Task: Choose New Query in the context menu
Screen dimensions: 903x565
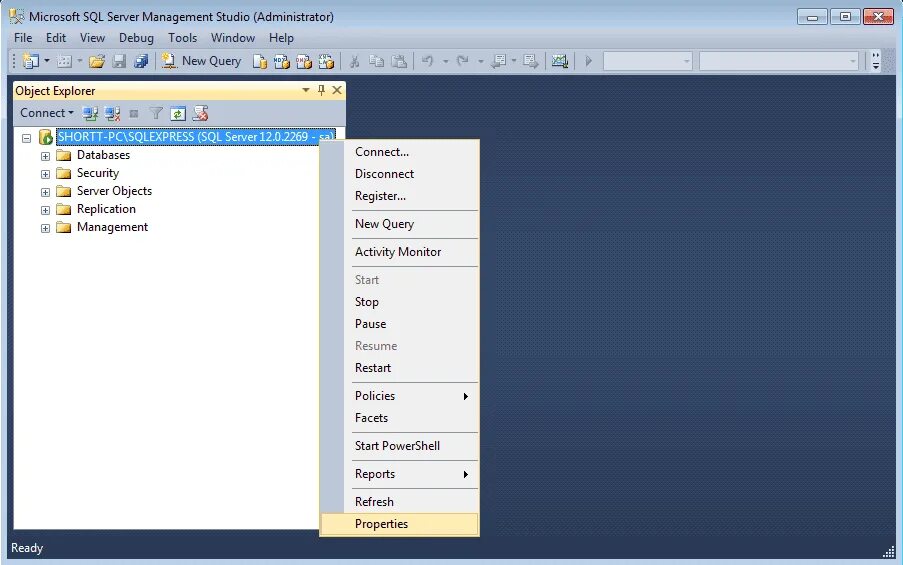Action: coord(399,224)
